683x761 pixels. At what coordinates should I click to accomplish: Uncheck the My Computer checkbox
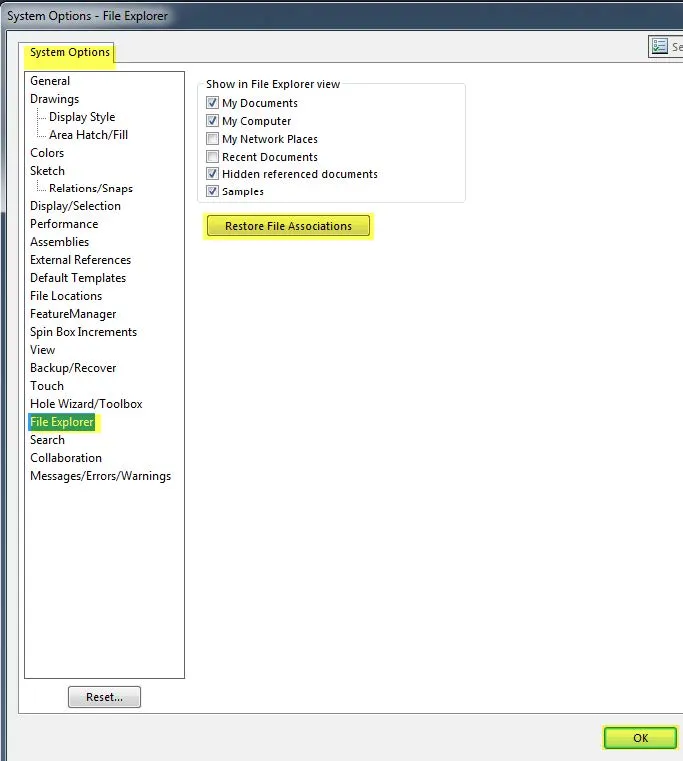click(x=212, y=120)
